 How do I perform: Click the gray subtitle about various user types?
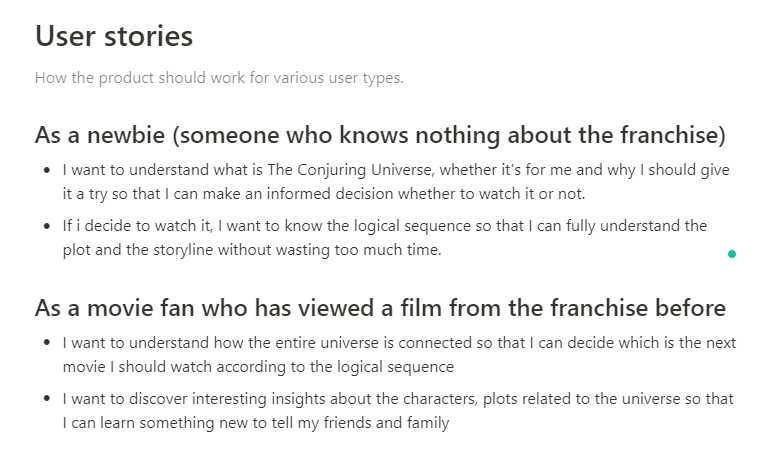pos(219,78)
